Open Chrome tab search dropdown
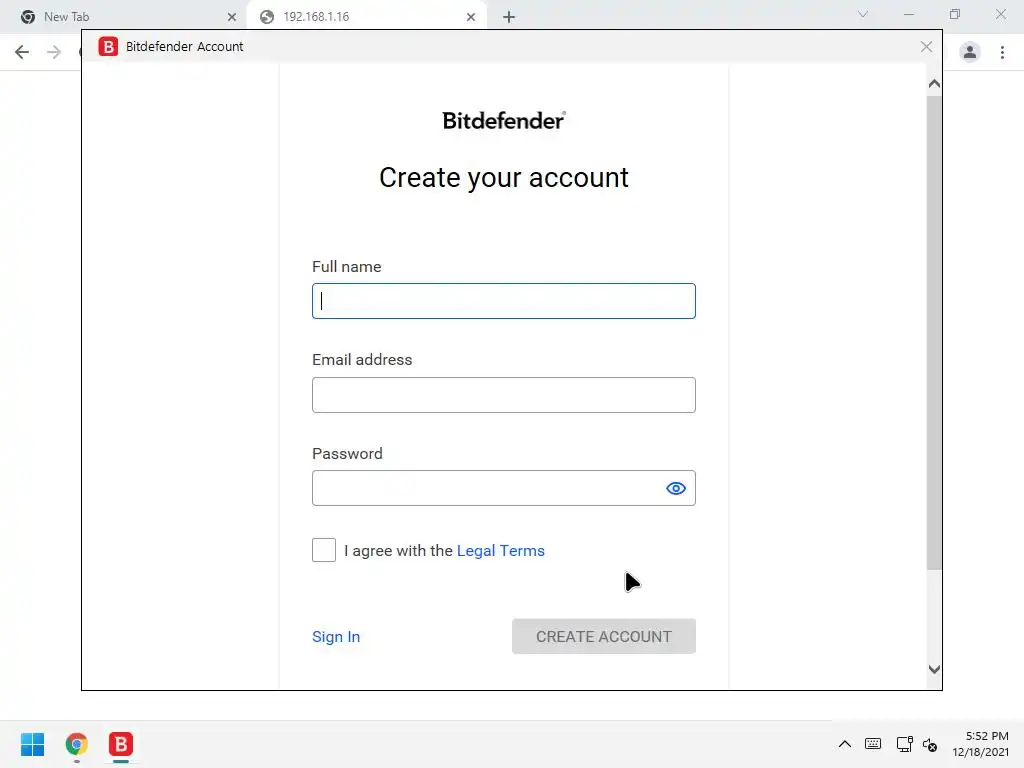 tap(863, 14)
